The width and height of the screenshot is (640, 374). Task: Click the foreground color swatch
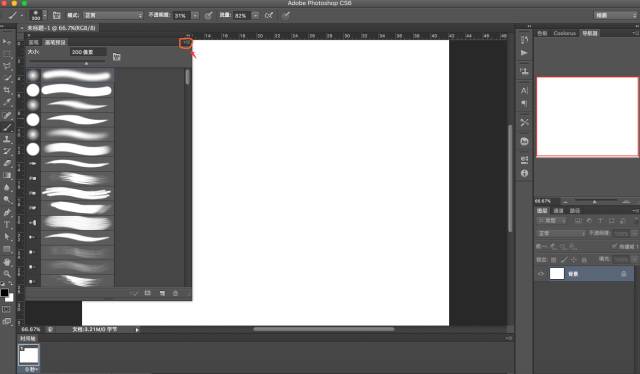pyautogui.click(x=4, y=292)
